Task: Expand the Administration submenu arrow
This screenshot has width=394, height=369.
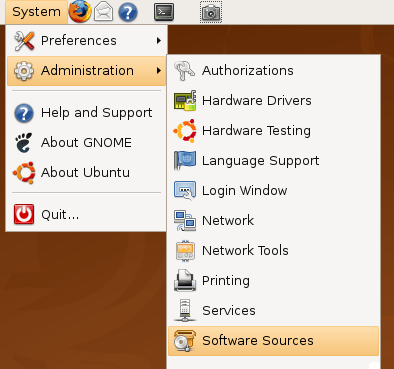Action: point(159,71)
